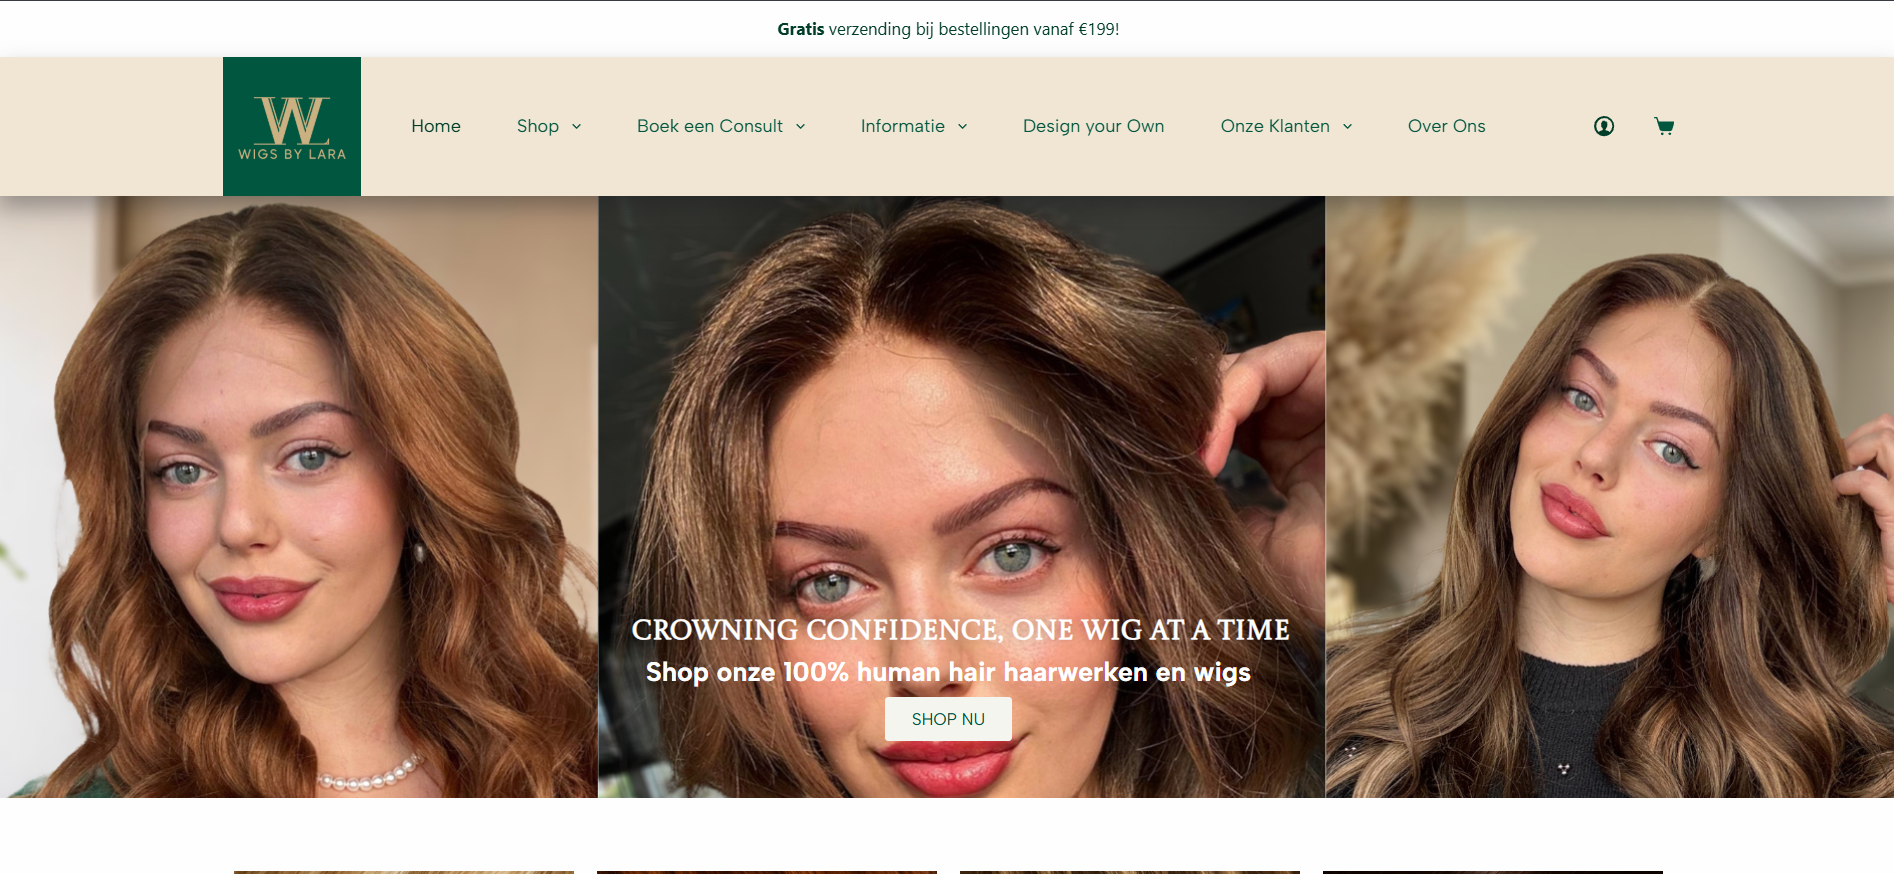The width and height of the screenshot is (1894, 874).
Task: Open the Design your Own page
Action: click(1093, 126)
